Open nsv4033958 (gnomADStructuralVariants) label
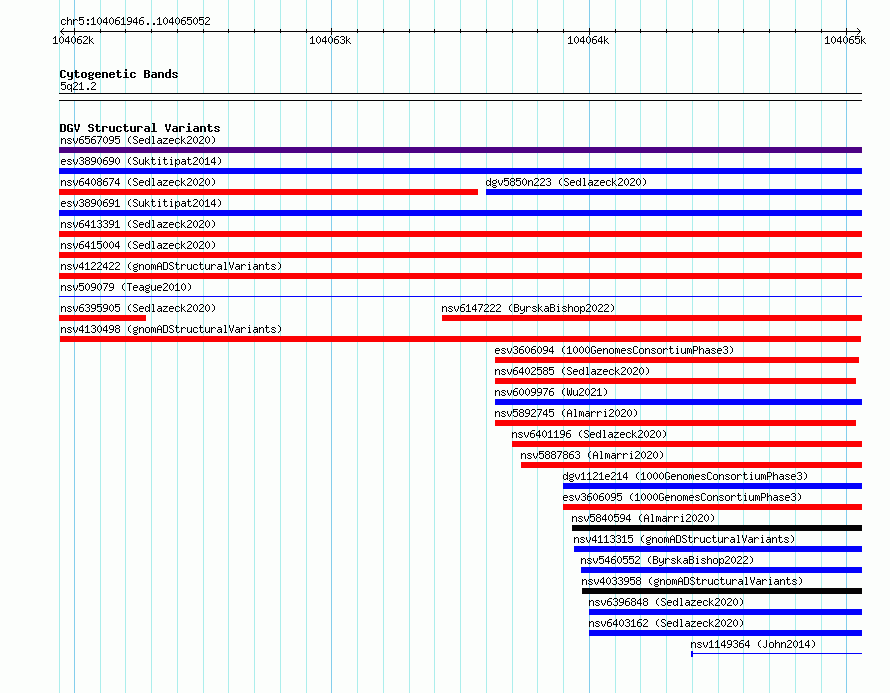This screenshot has height=693, width=890. point(692,581)
